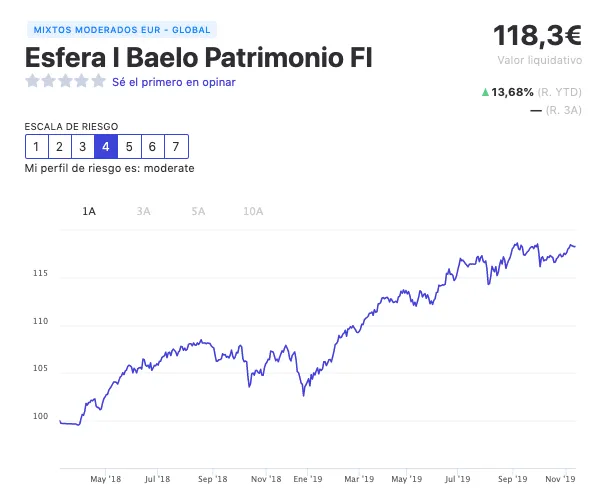This screenshot has height=504, width=614.
Task: Pick risk level 2 box
Action: tap(59, 147)
